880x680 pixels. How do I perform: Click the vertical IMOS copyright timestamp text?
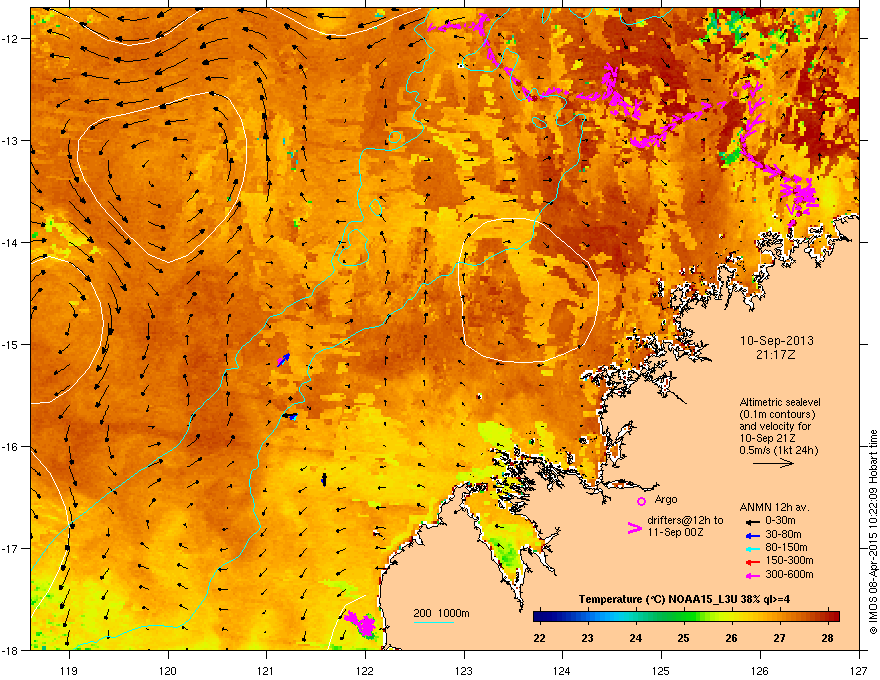(x=873, y=532)
